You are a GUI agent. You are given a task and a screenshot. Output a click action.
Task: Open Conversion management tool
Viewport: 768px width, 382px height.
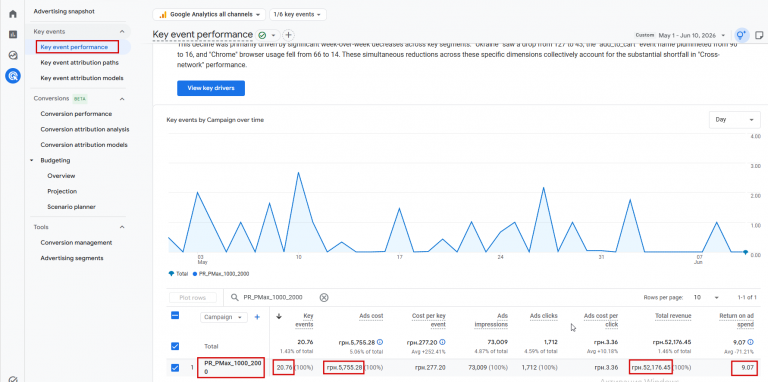pos(76,242)
